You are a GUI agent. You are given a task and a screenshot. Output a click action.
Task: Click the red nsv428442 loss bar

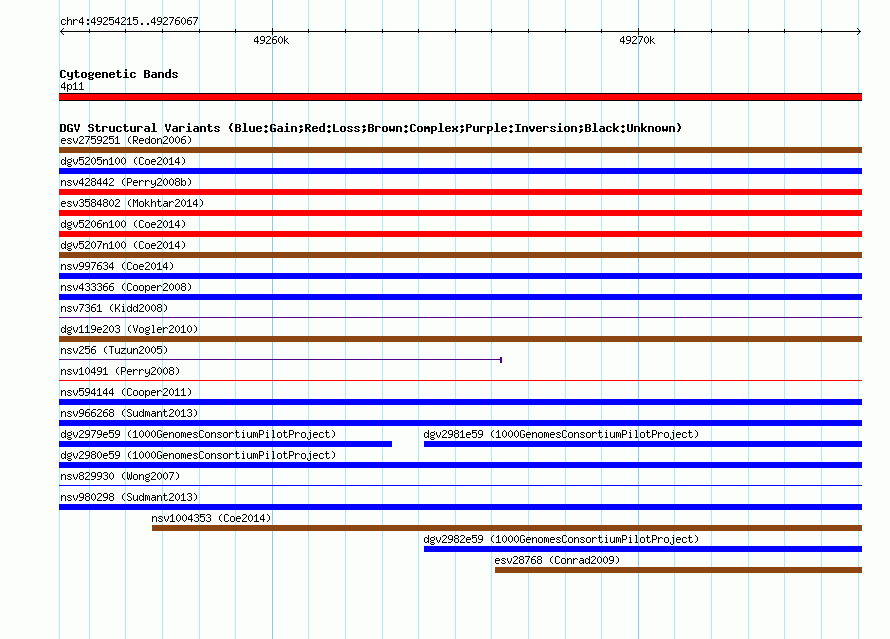460,192
